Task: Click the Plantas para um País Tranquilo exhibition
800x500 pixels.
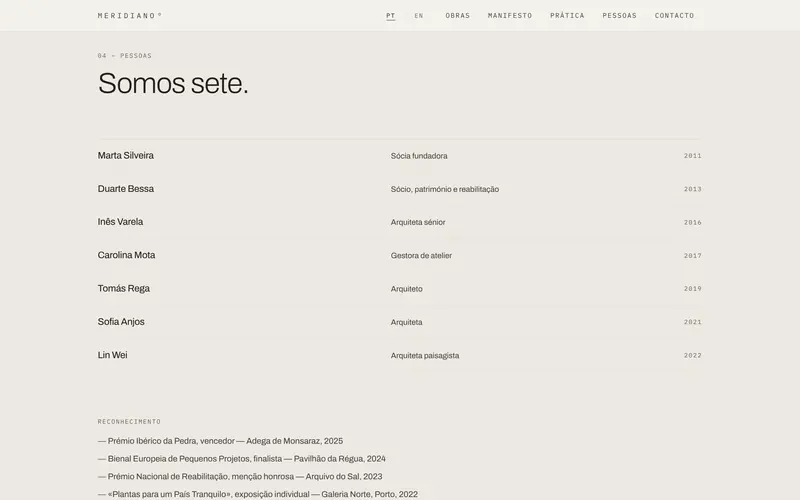Action: coord(258,494)
